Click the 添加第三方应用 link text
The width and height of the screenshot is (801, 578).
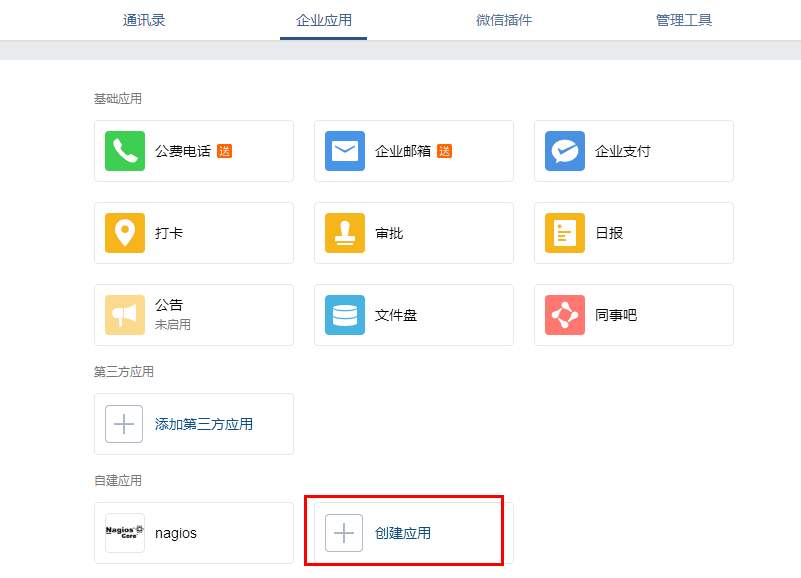point(204,424)
